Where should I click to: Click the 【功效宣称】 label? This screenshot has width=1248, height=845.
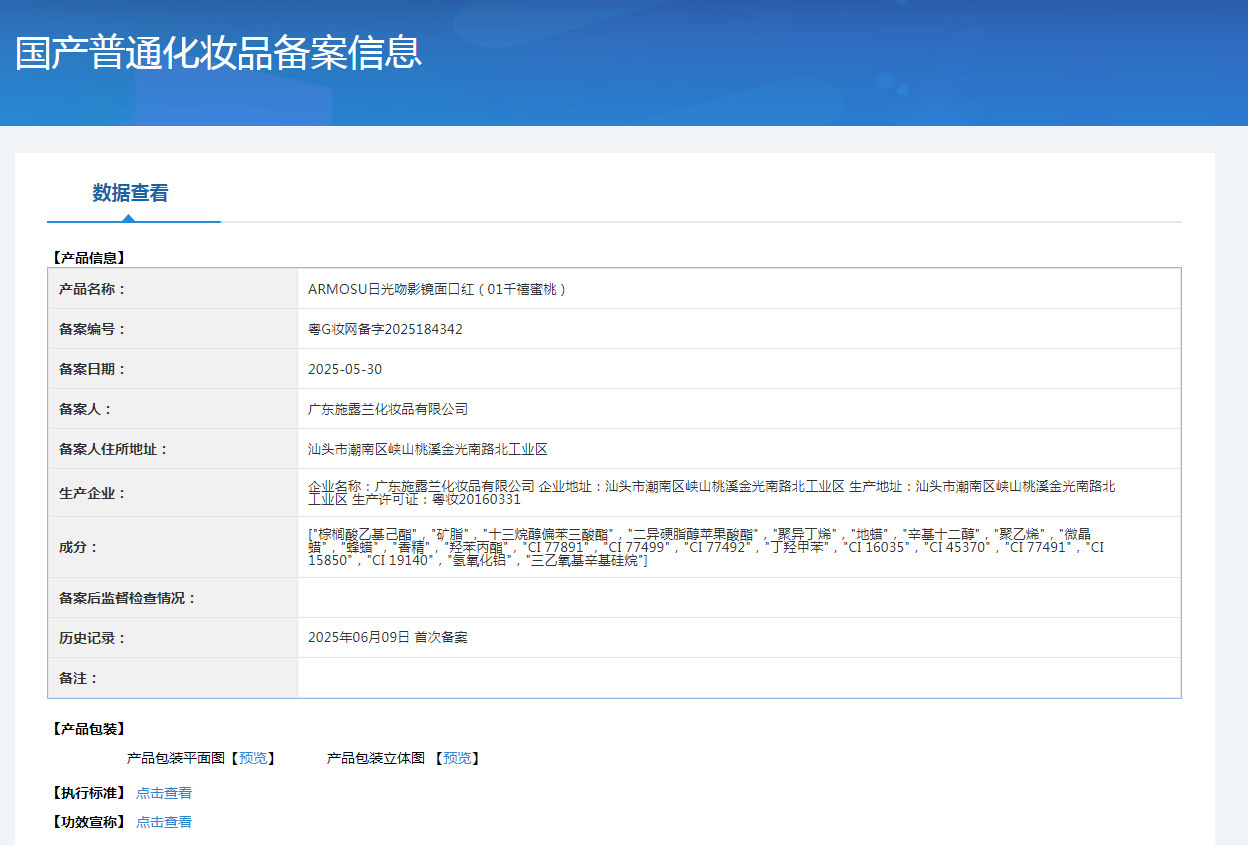(89, 822)
